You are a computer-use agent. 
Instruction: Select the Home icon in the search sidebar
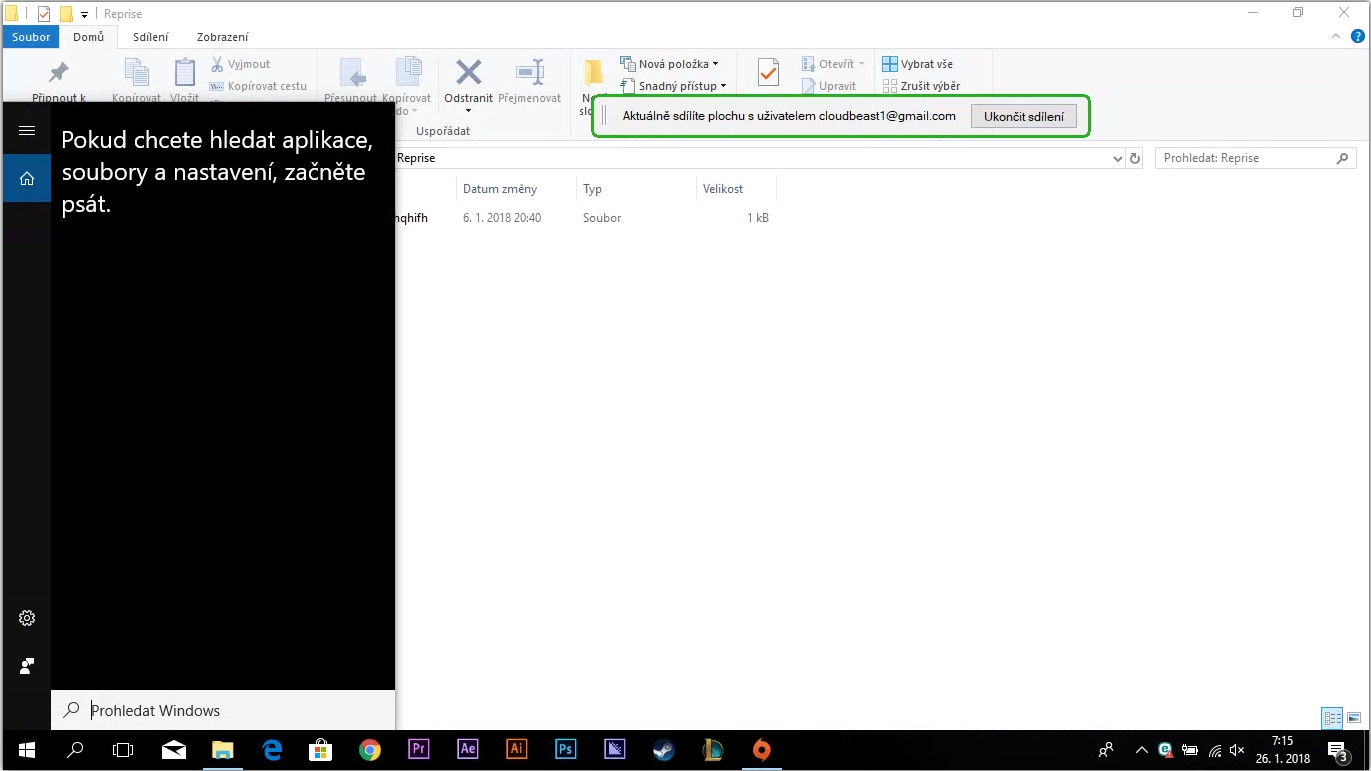click(x=27, y=179)
